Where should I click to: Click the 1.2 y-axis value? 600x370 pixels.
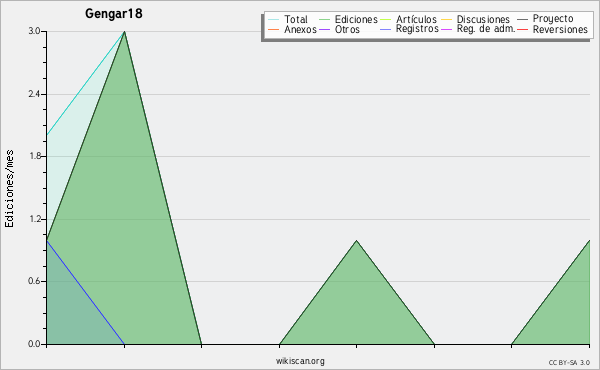[34, 219]
